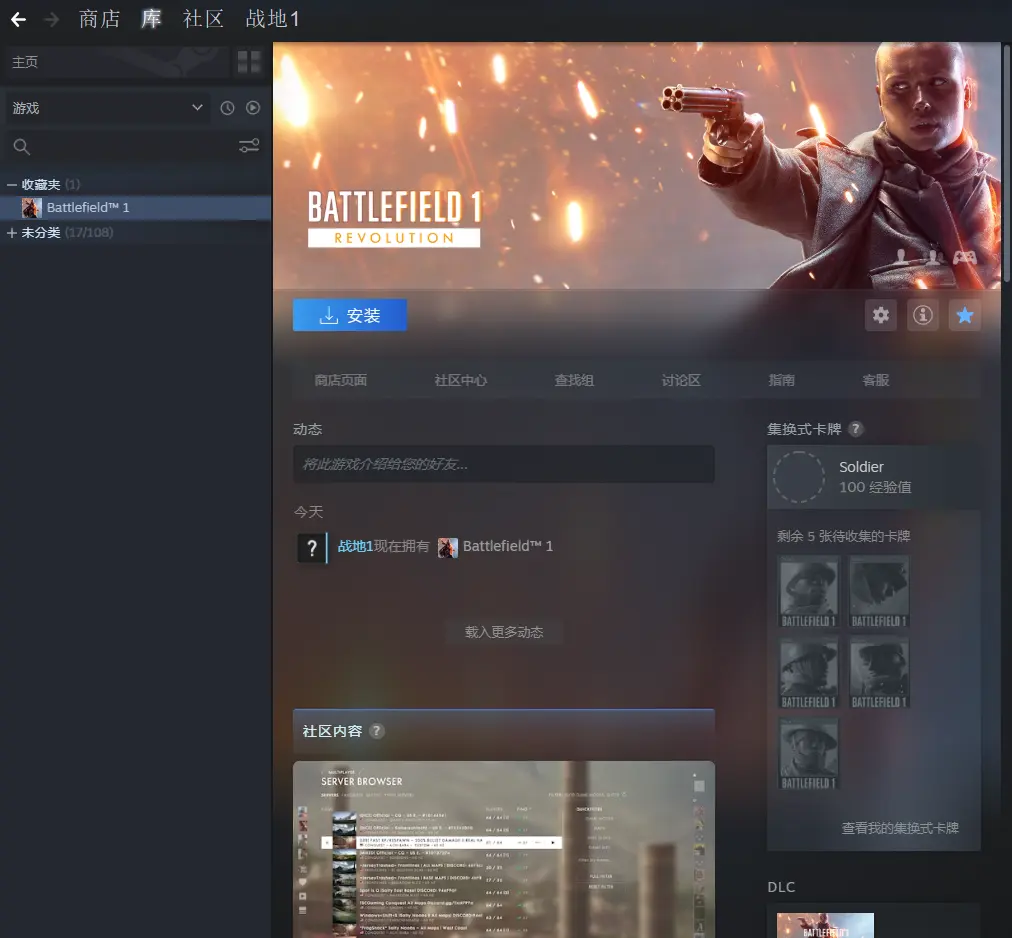Image resolution: width=1012 pixels, height=938 pixels.
Task: Click the page scrollbar on the right edge
Action: point(1006,161)
